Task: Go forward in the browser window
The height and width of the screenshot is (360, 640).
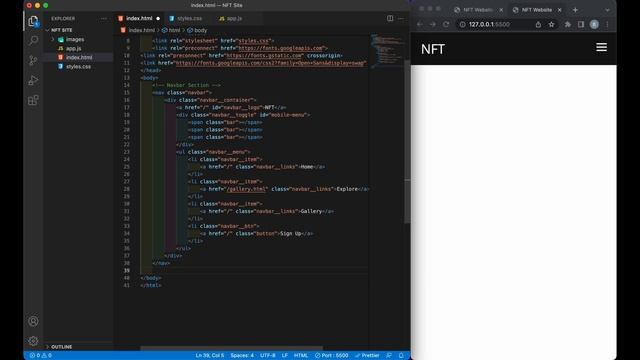Action: (x=433, y=24)
